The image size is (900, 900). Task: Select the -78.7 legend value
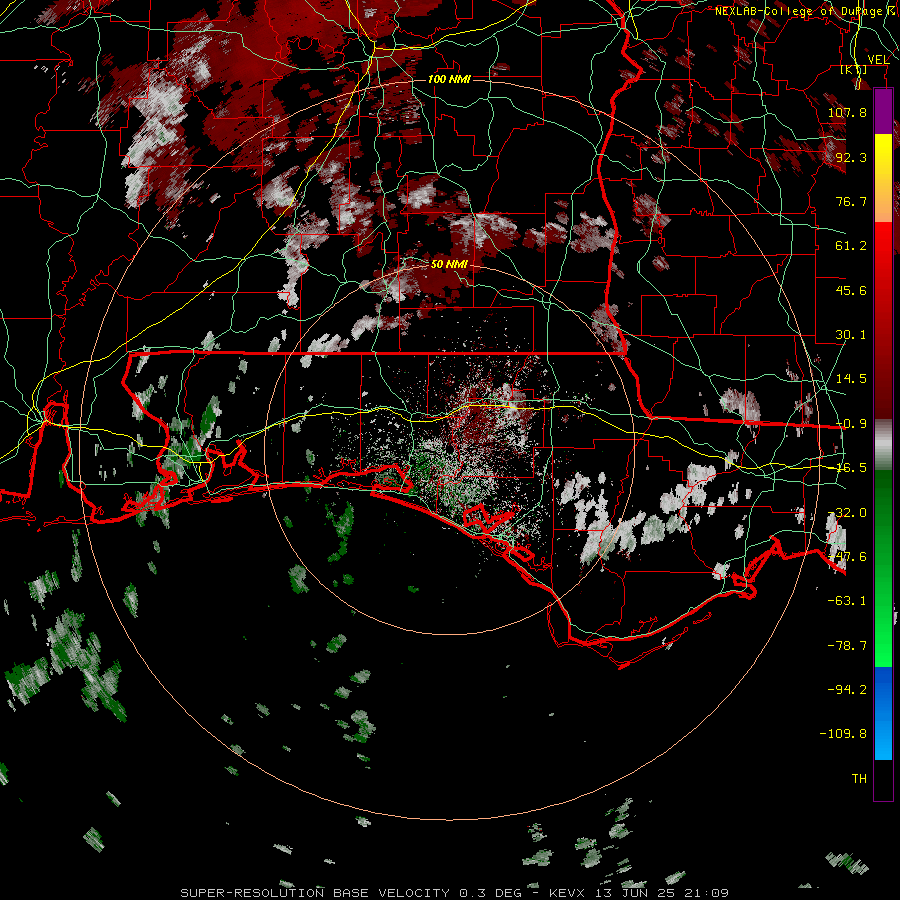pos(847,646)
